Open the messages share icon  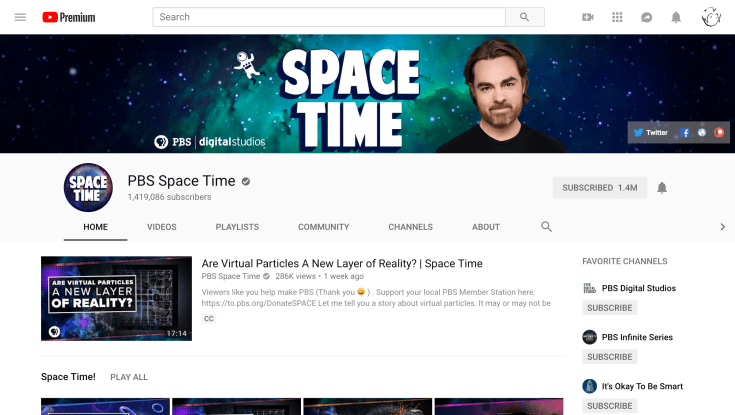(646, 17)
